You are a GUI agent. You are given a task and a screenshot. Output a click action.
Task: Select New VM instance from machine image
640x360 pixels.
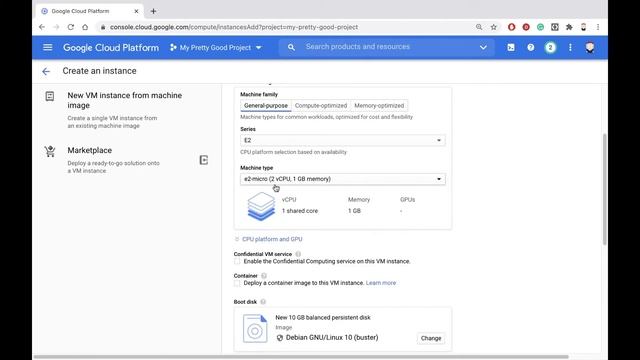point(124,100)
